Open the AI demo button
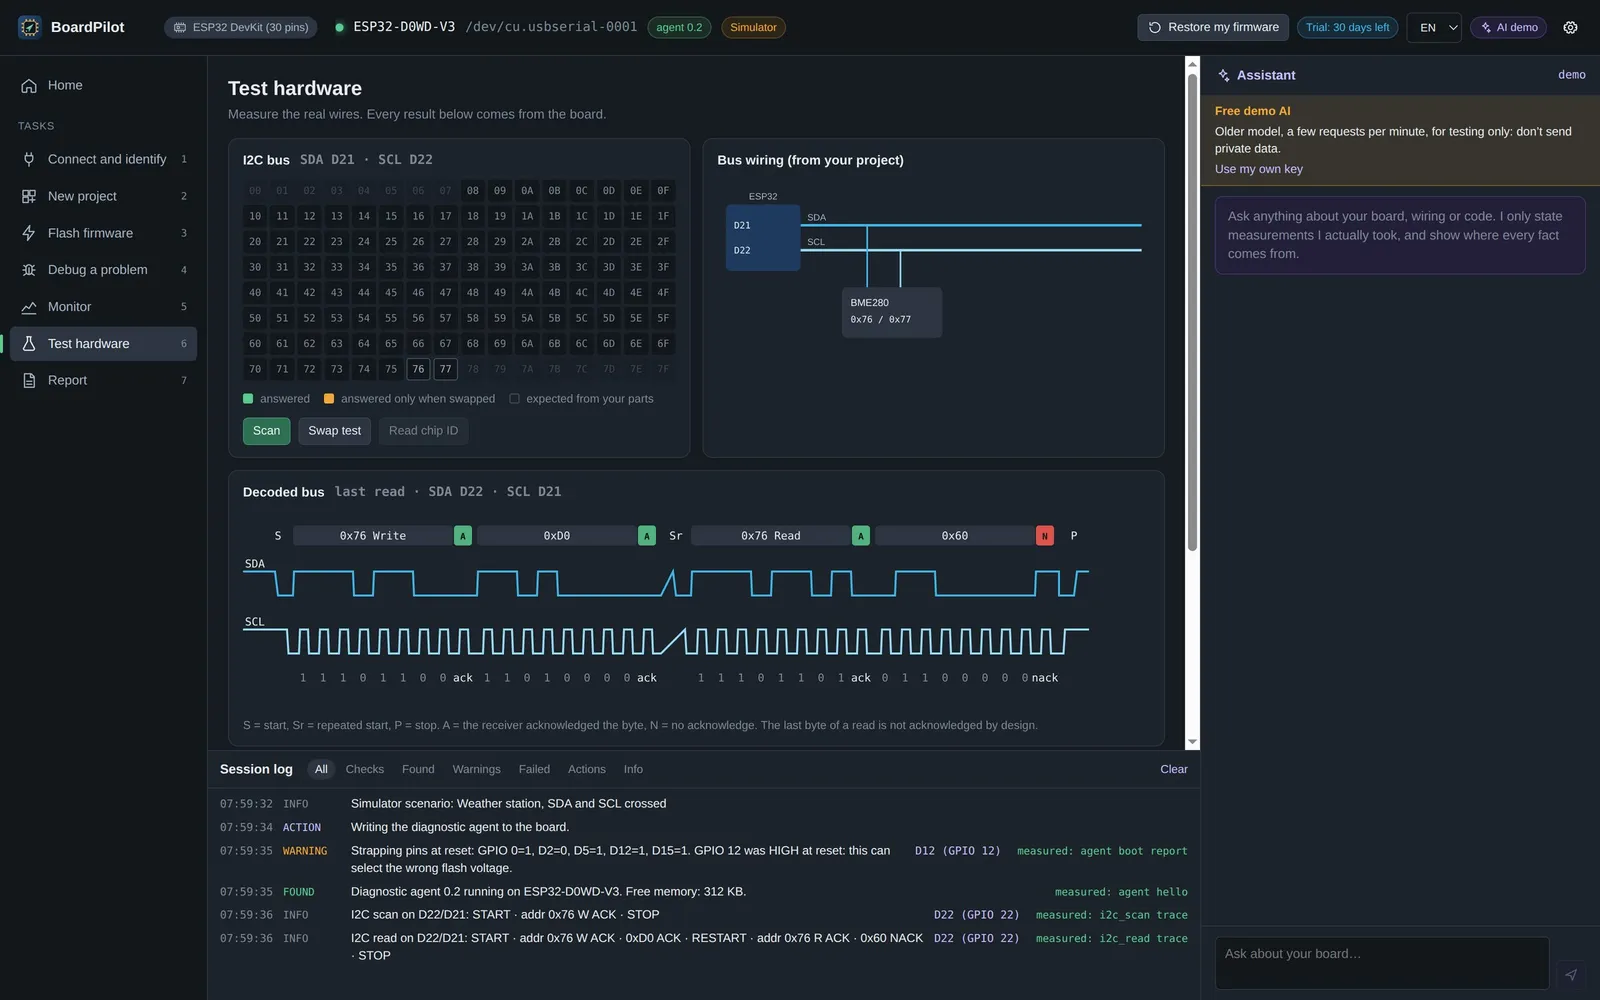The image size is (1600, 1000). tap(1508, 27)
